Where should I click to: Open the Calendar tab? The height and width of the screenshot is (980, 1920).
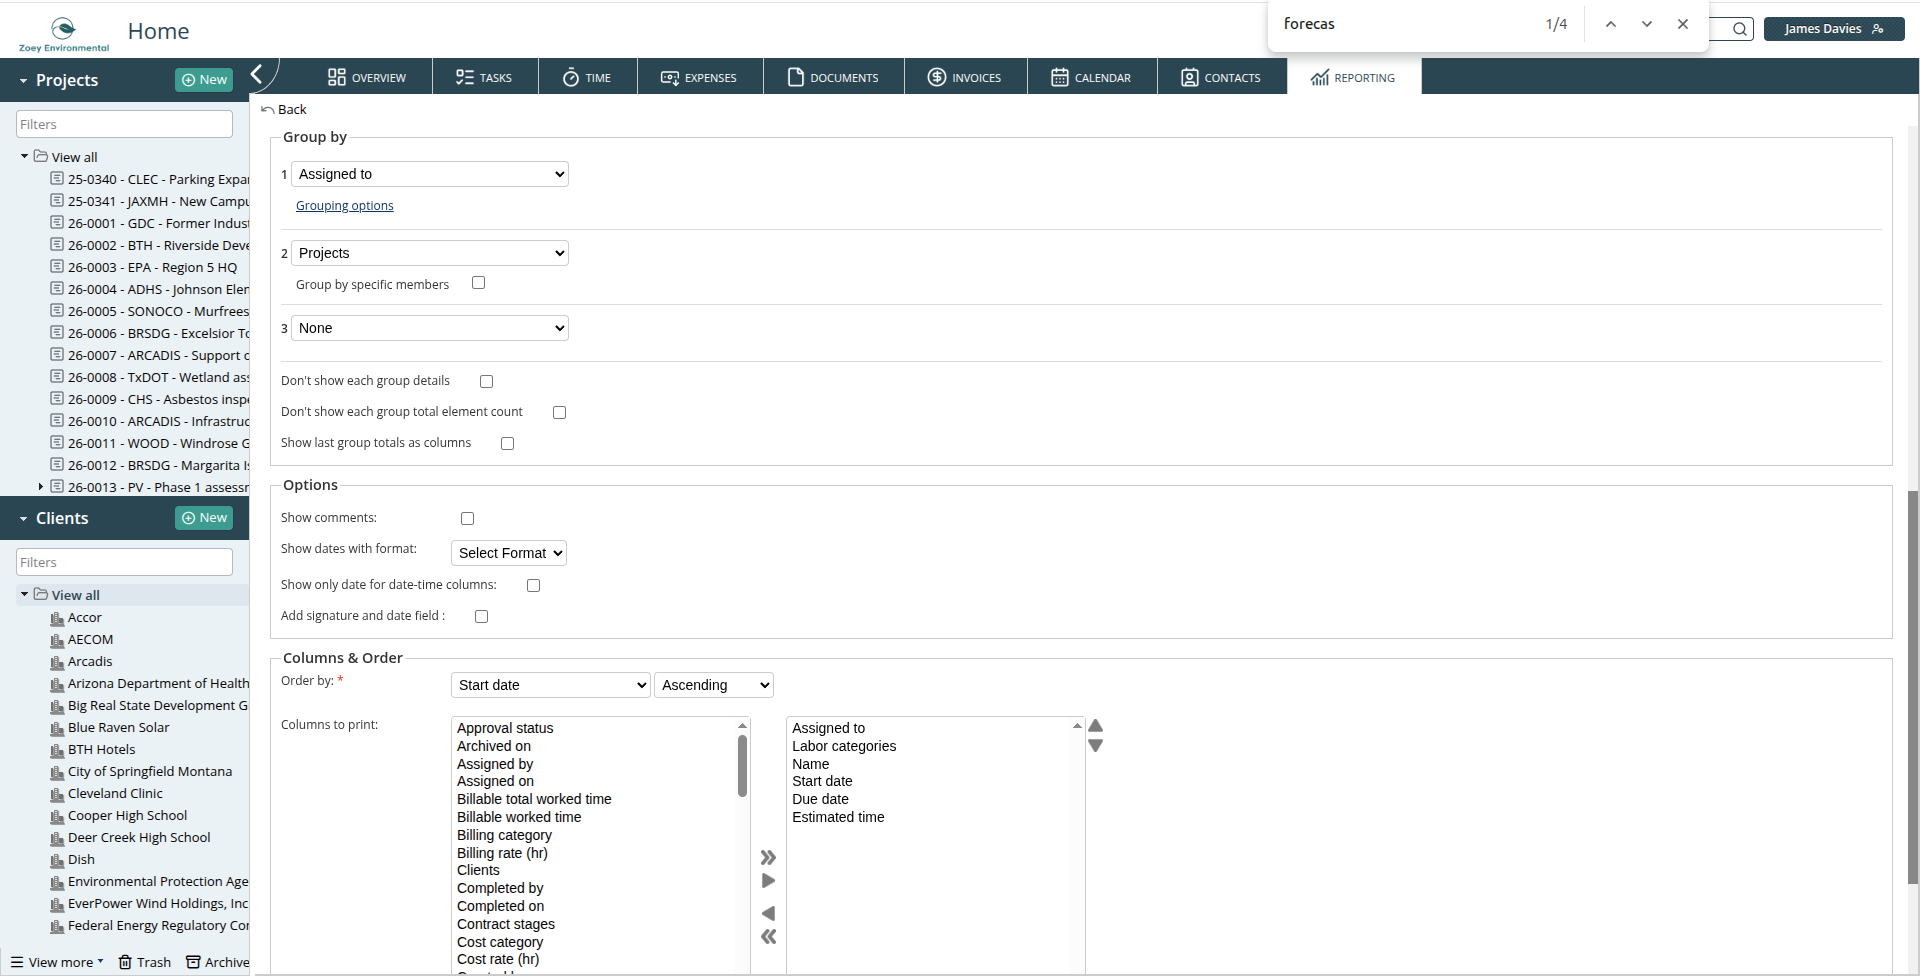[x=1092, y=77]
